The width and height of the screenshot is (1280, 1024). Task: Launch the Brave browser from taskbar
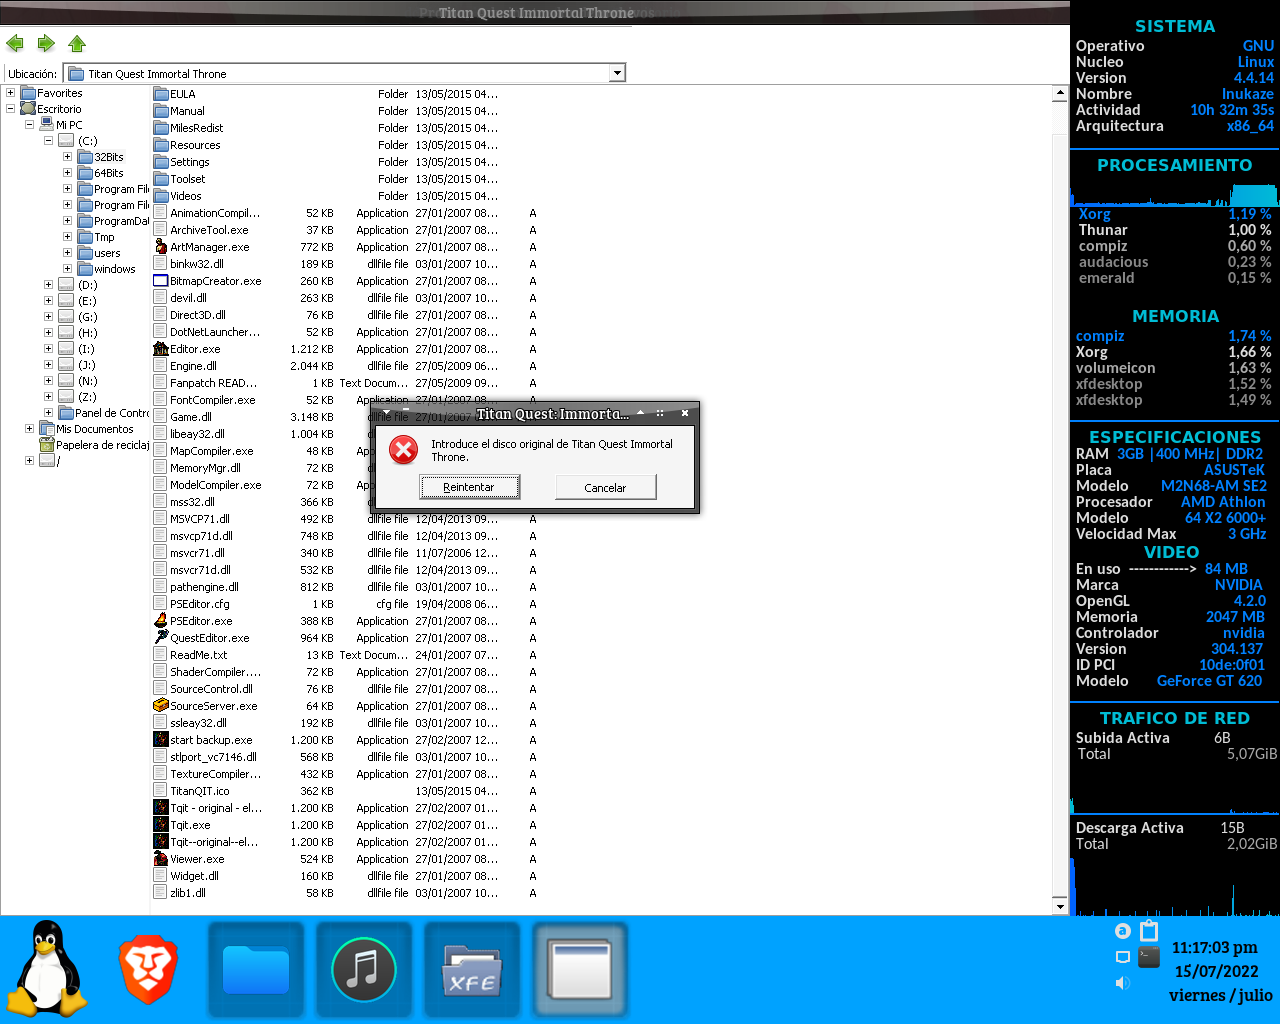point(148,969)
